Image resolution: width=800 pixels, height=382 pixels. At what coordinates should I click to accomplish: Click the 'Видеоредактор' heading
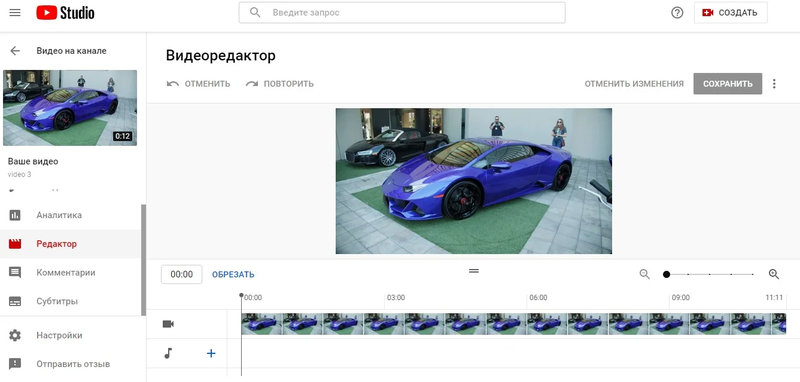(220, 56)
